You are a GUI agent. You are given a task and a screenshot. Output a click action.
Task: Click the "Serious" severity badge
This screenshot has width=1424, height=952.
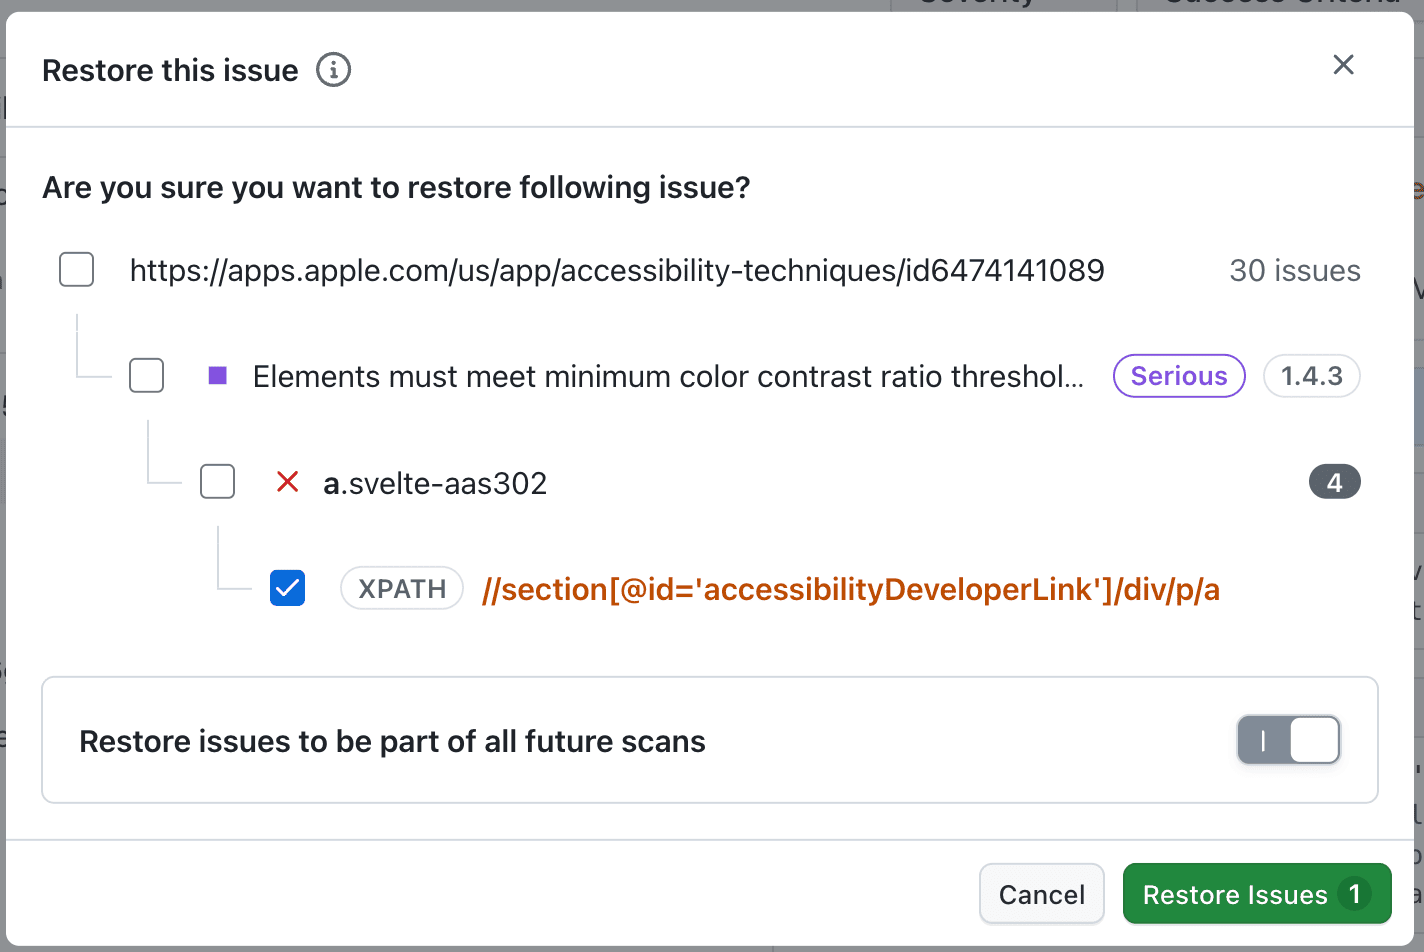point(1178,376)
